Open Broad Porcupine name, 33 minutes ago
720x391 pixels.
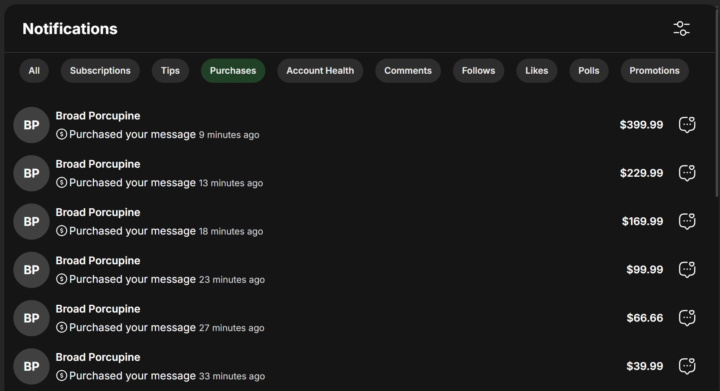click(98, 357)
